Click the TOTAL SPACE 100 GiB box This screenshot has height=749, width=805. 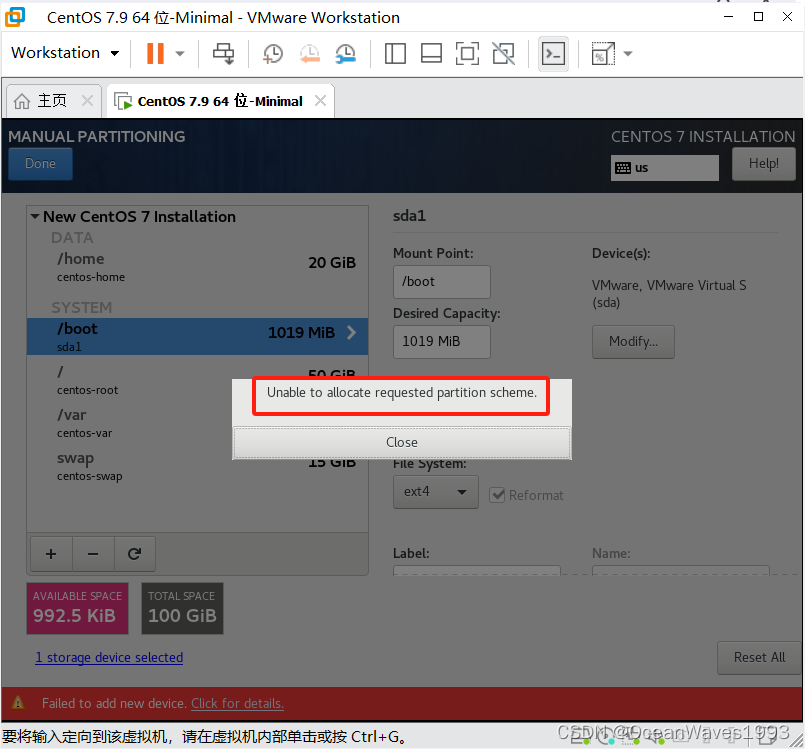(x=182, y=608)
